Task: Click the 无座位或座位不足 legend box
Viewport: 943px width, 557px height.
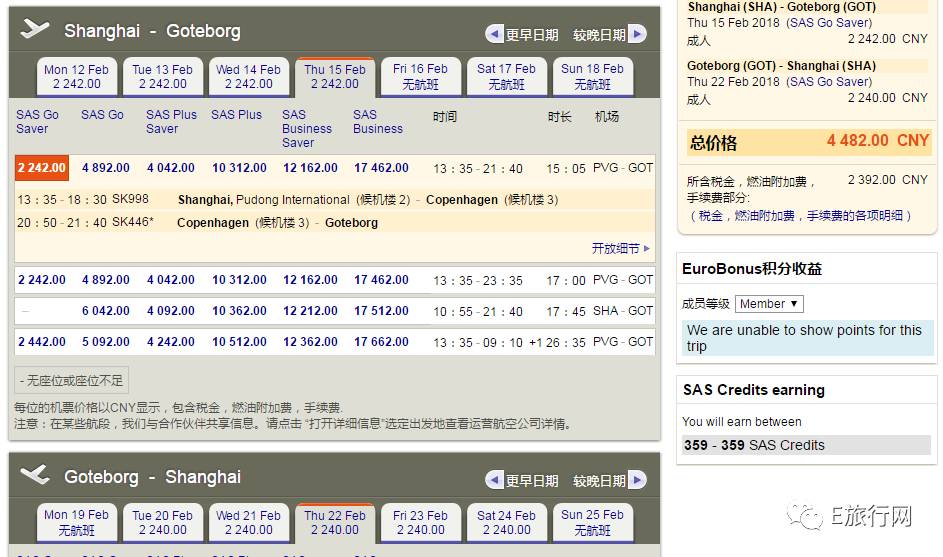Action: click(72, 380)
